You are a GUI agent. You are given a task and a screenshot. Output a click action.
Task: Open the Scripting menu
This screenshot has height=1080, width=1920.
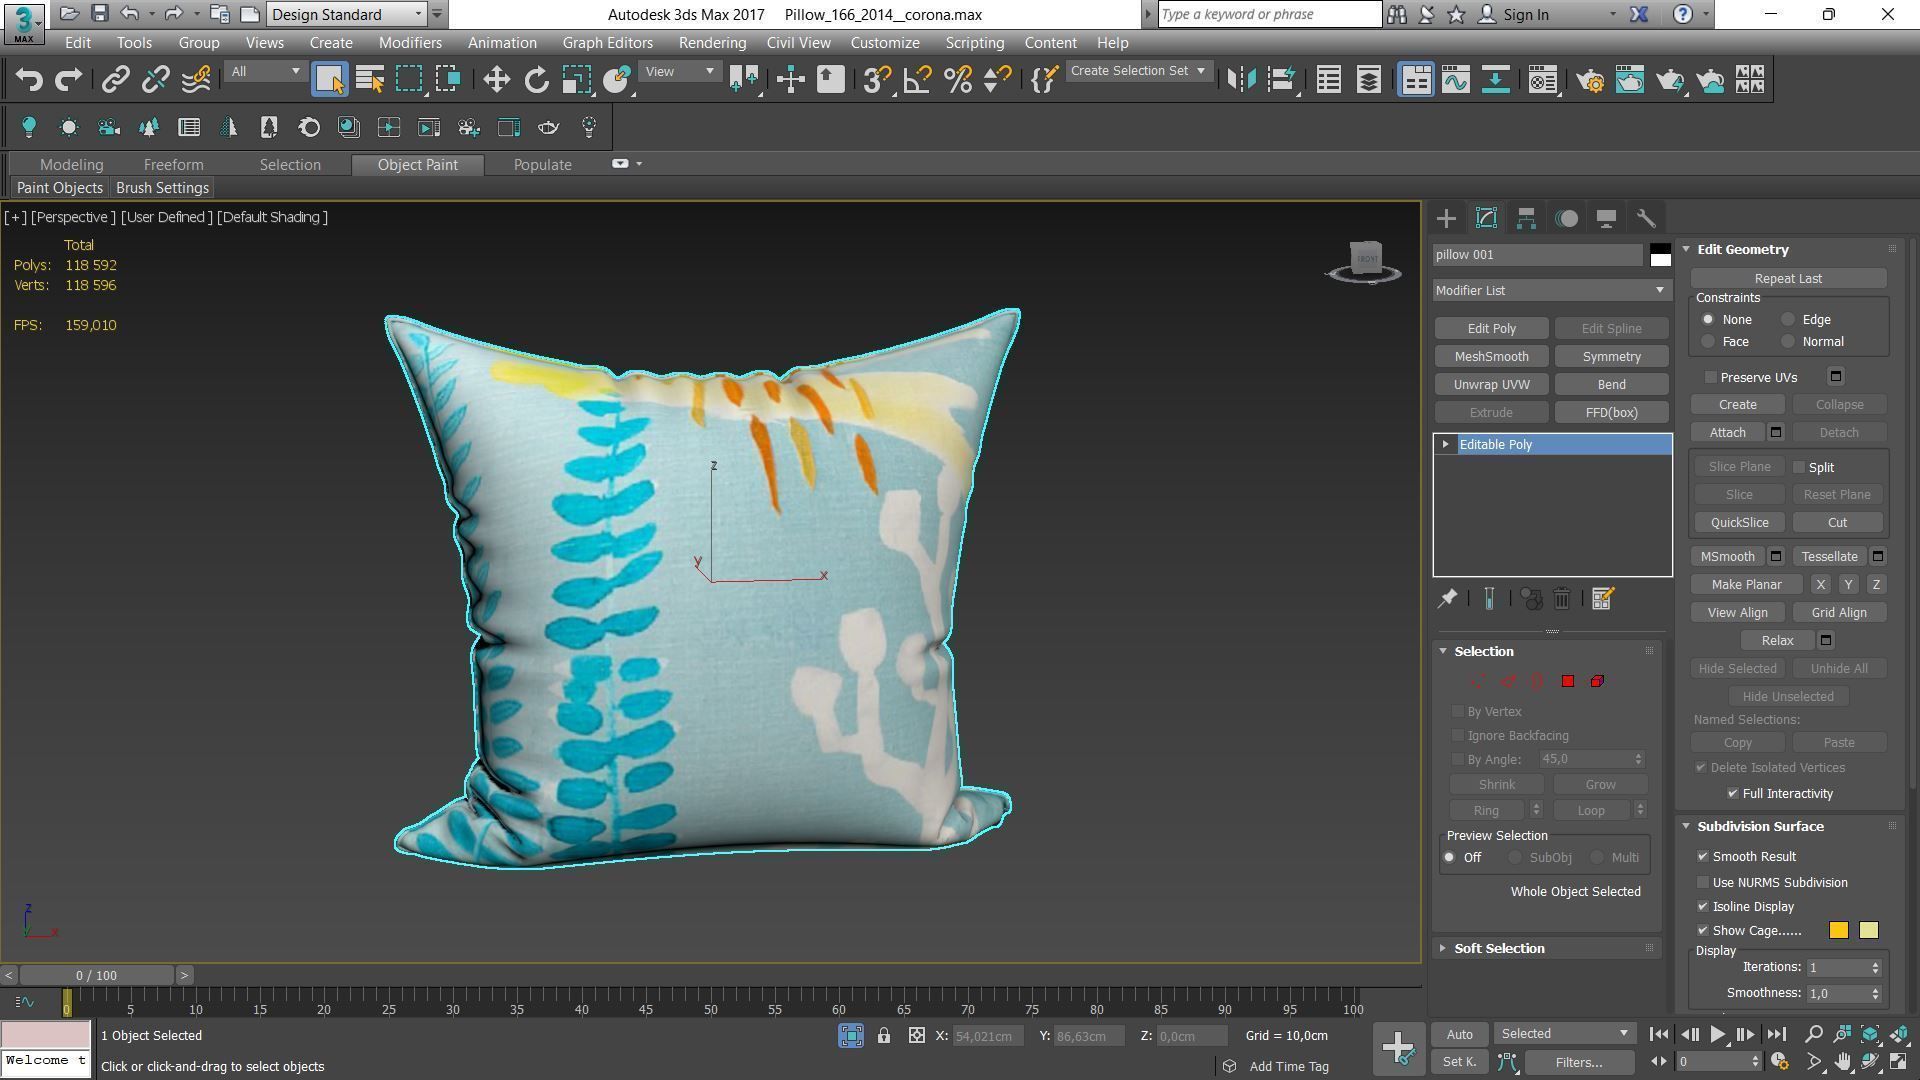pyautogui.click(x=974, y=43)
